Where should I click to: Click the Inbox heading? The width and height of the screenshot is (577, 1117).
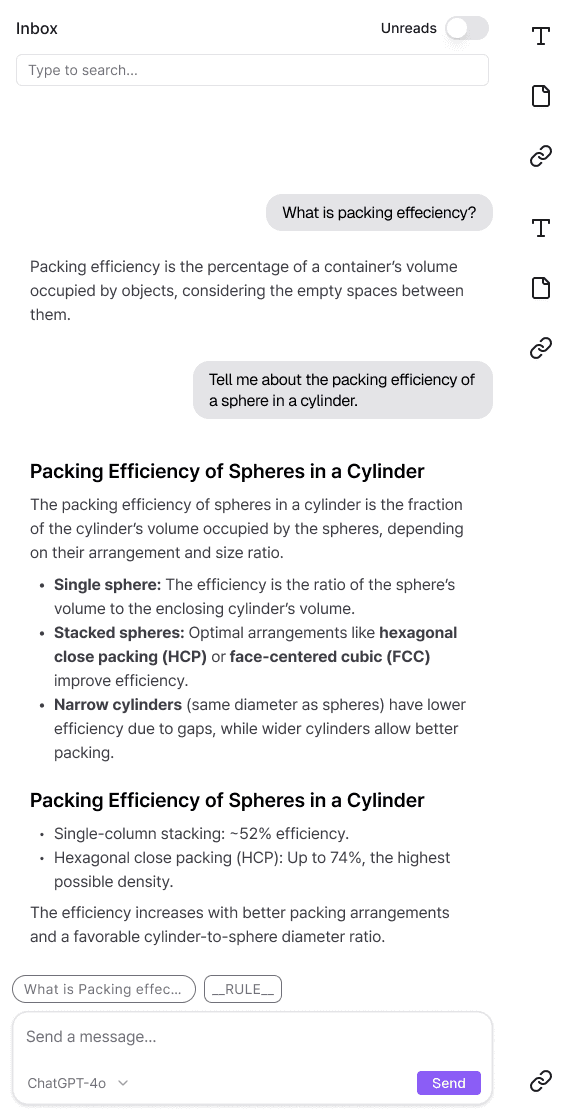click(37, 28)
